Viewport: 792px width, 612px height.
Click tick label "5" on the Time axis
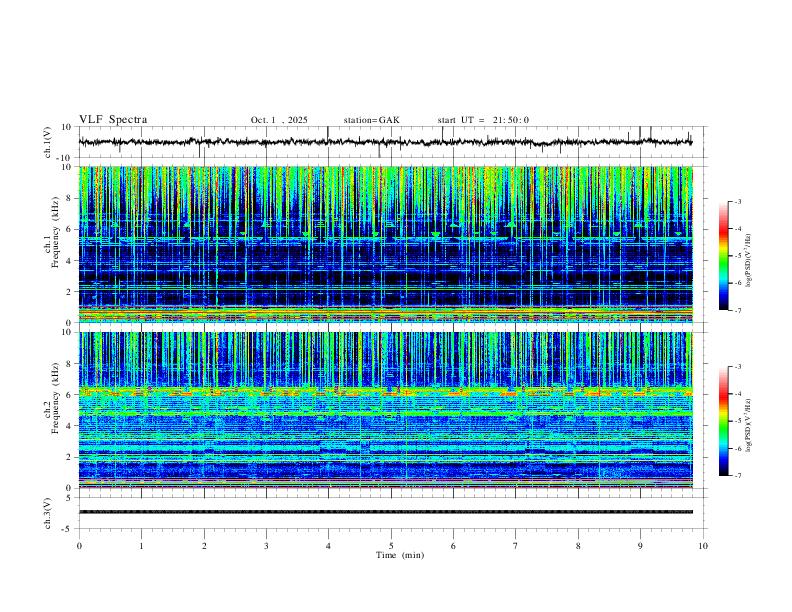tap(391, 546)
